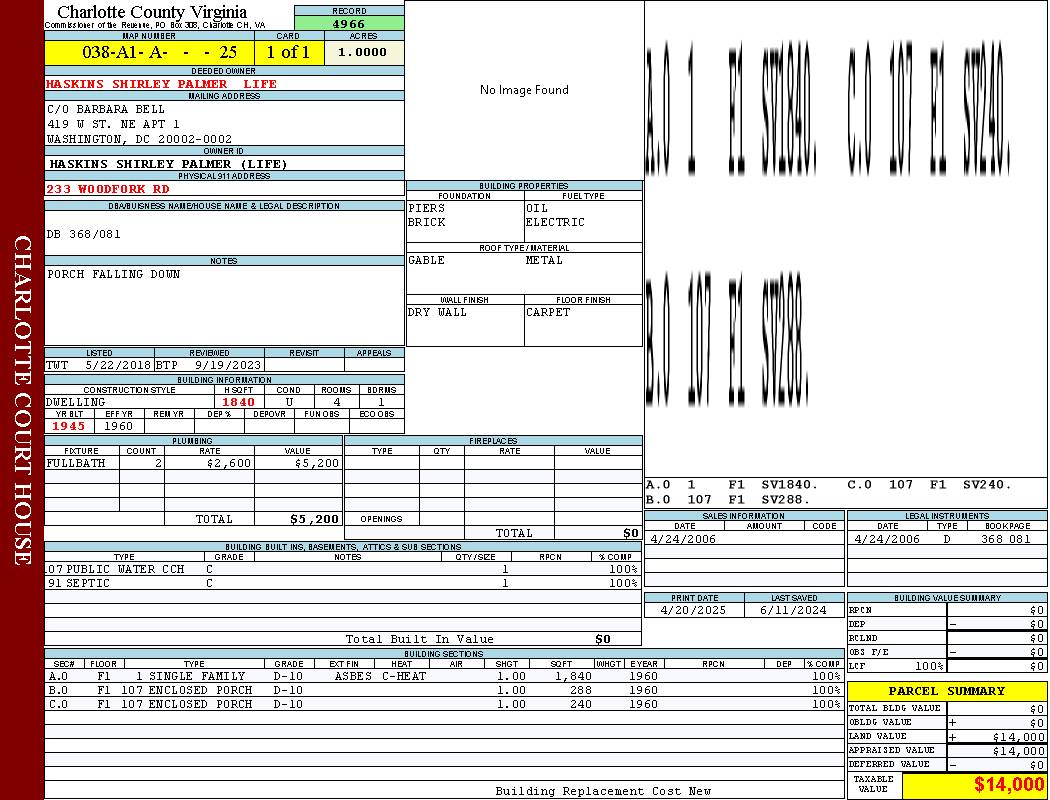Click the effective year 1960 under EFF YR

(x=119, y=426)
